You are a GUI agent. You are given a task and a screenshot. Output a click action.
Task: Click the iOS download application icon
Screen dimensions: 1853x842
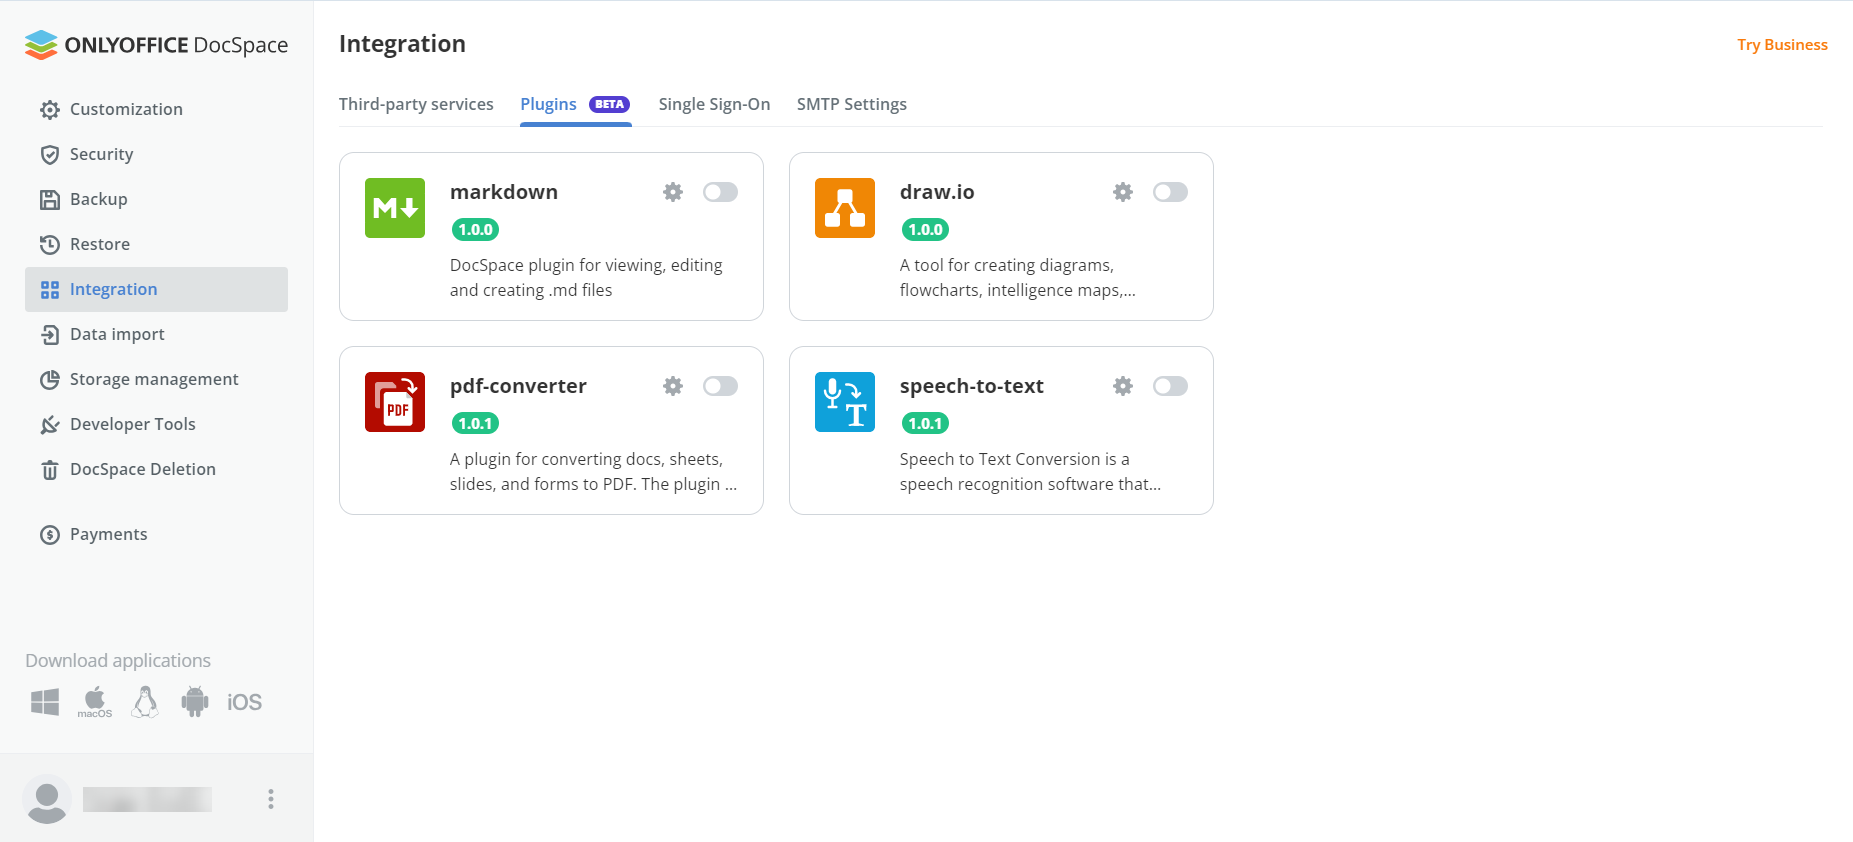244,702
